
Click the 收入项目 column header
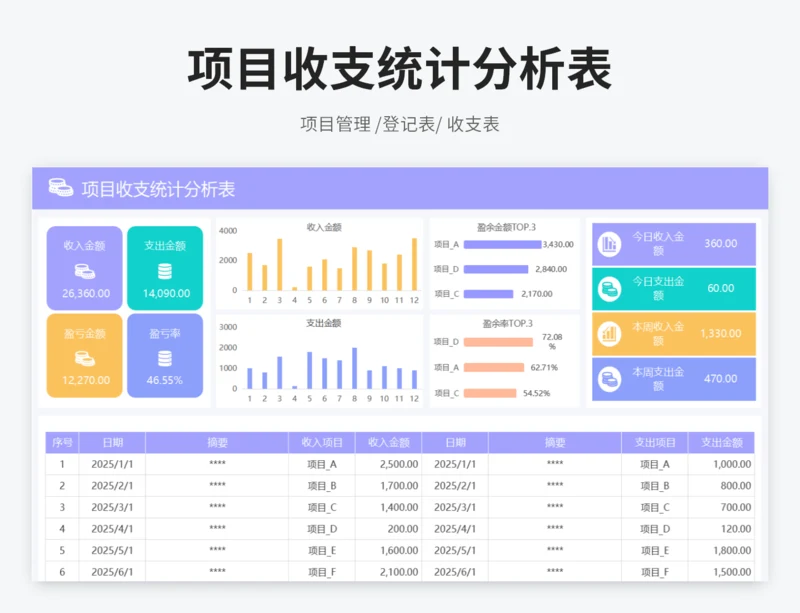[x=322, y=443]
